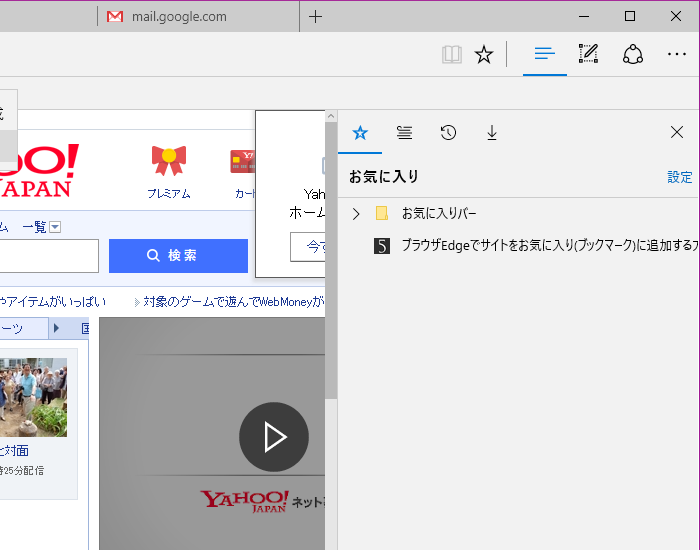700x550 pixels.
Task: Play the Yahoo Japan video
Action: (274, 437)
